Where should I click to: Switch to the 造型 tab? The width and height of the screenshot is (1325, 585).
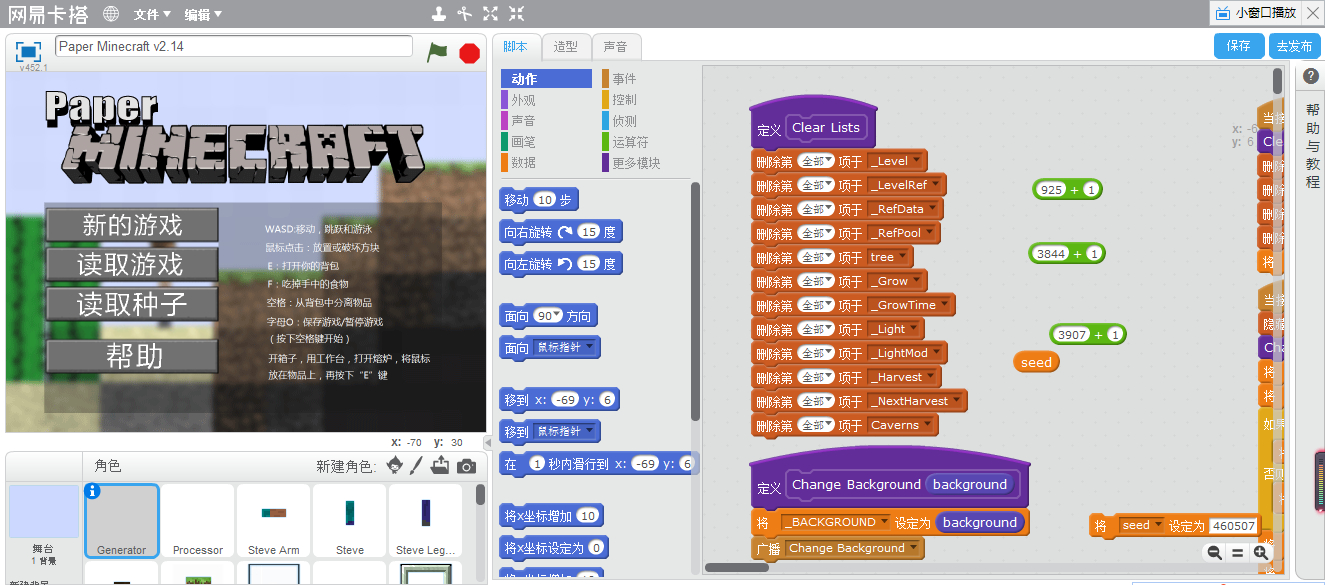(566, 46)
